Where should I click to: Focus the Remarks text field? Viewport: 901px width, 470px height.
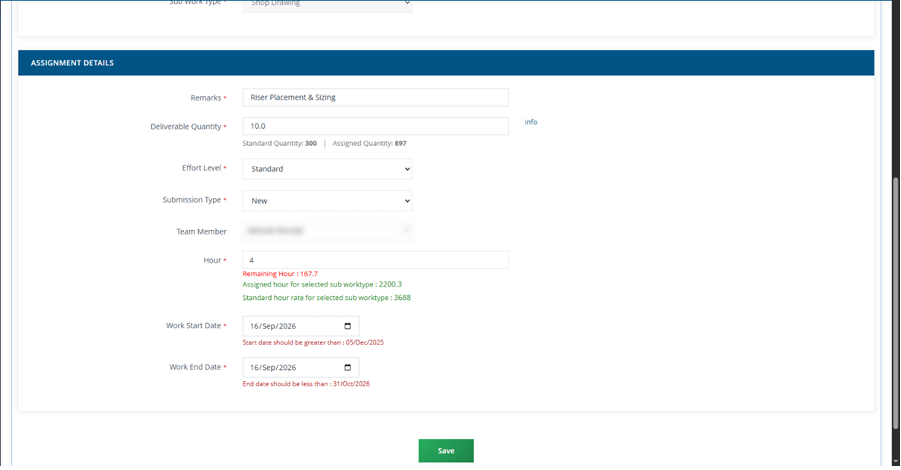coord(375,97)
